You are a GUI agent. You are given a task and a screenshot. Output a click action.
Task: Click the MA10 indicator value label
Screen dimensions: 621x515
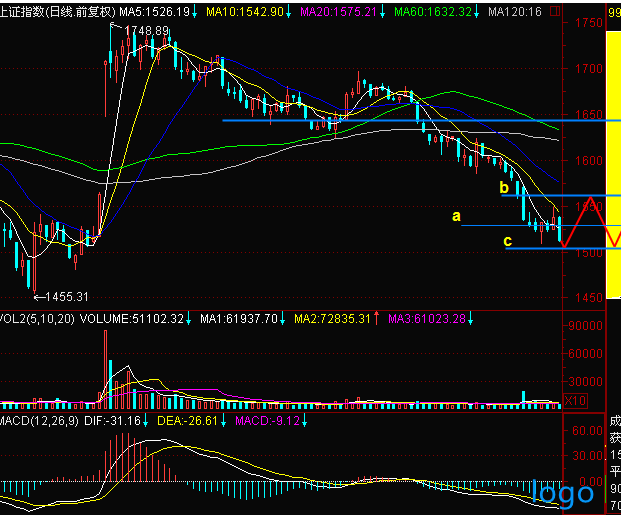point(244,11)
